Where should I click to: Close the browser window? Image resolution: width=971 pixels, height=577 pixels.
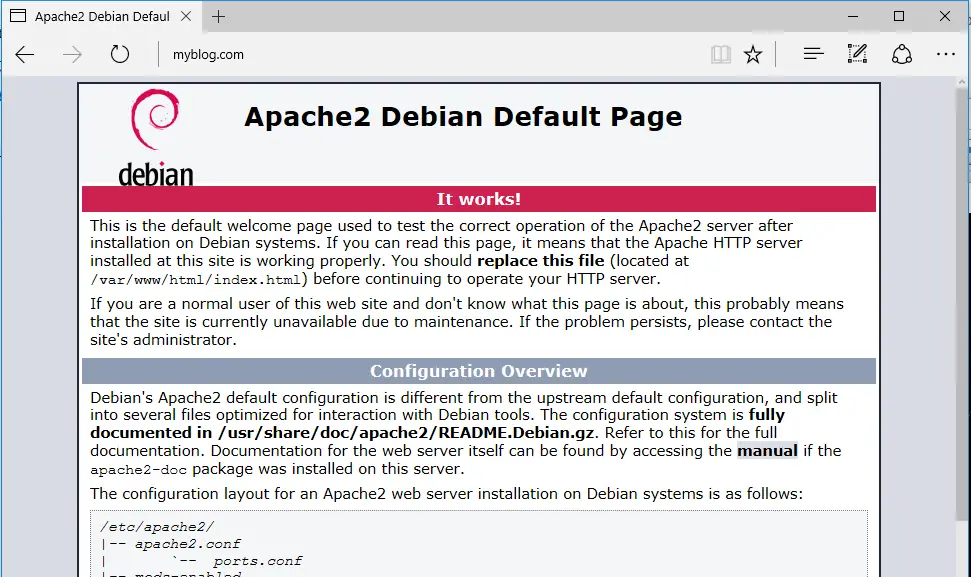(x=945, y=17)
